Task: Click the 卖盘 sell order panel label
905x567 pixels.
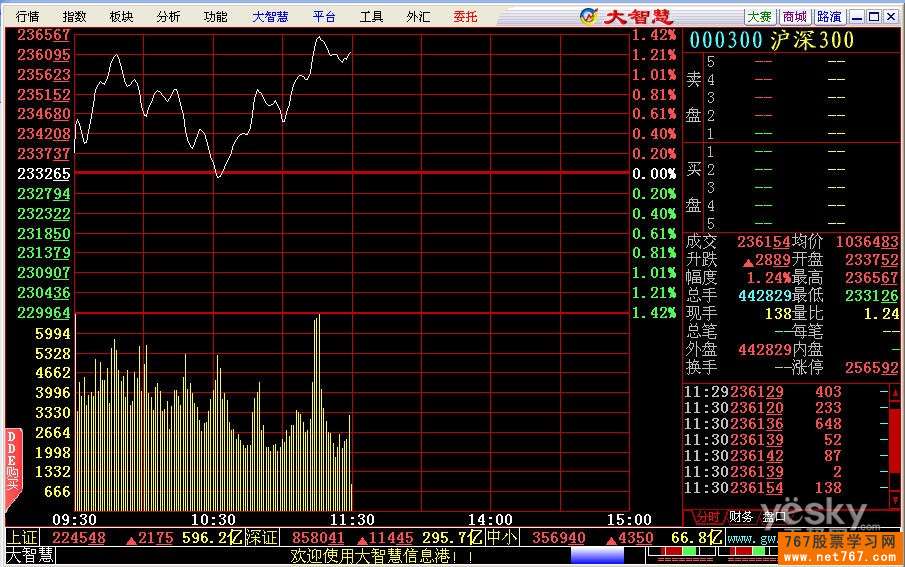Action: pyautogui.click(x=693, y=96)
